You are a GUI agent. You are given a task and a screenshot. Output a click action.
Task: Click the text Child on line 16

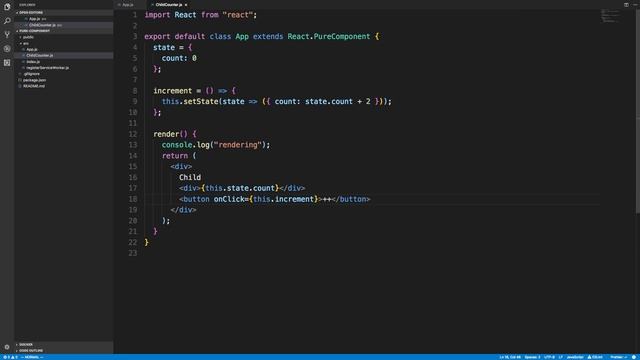pos(190,178)
